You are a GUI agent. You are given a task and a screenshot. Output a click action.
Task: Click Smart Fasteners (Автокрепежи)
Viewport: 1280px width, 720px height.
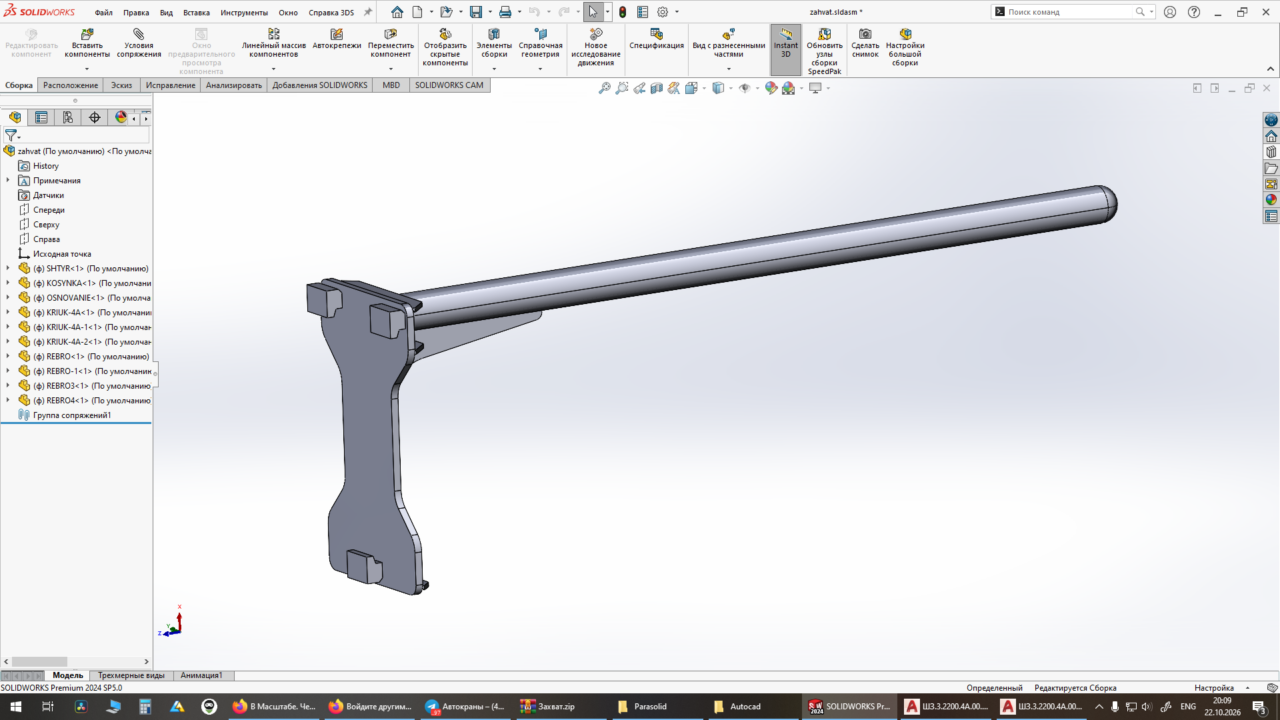click(x=337, y=40)
